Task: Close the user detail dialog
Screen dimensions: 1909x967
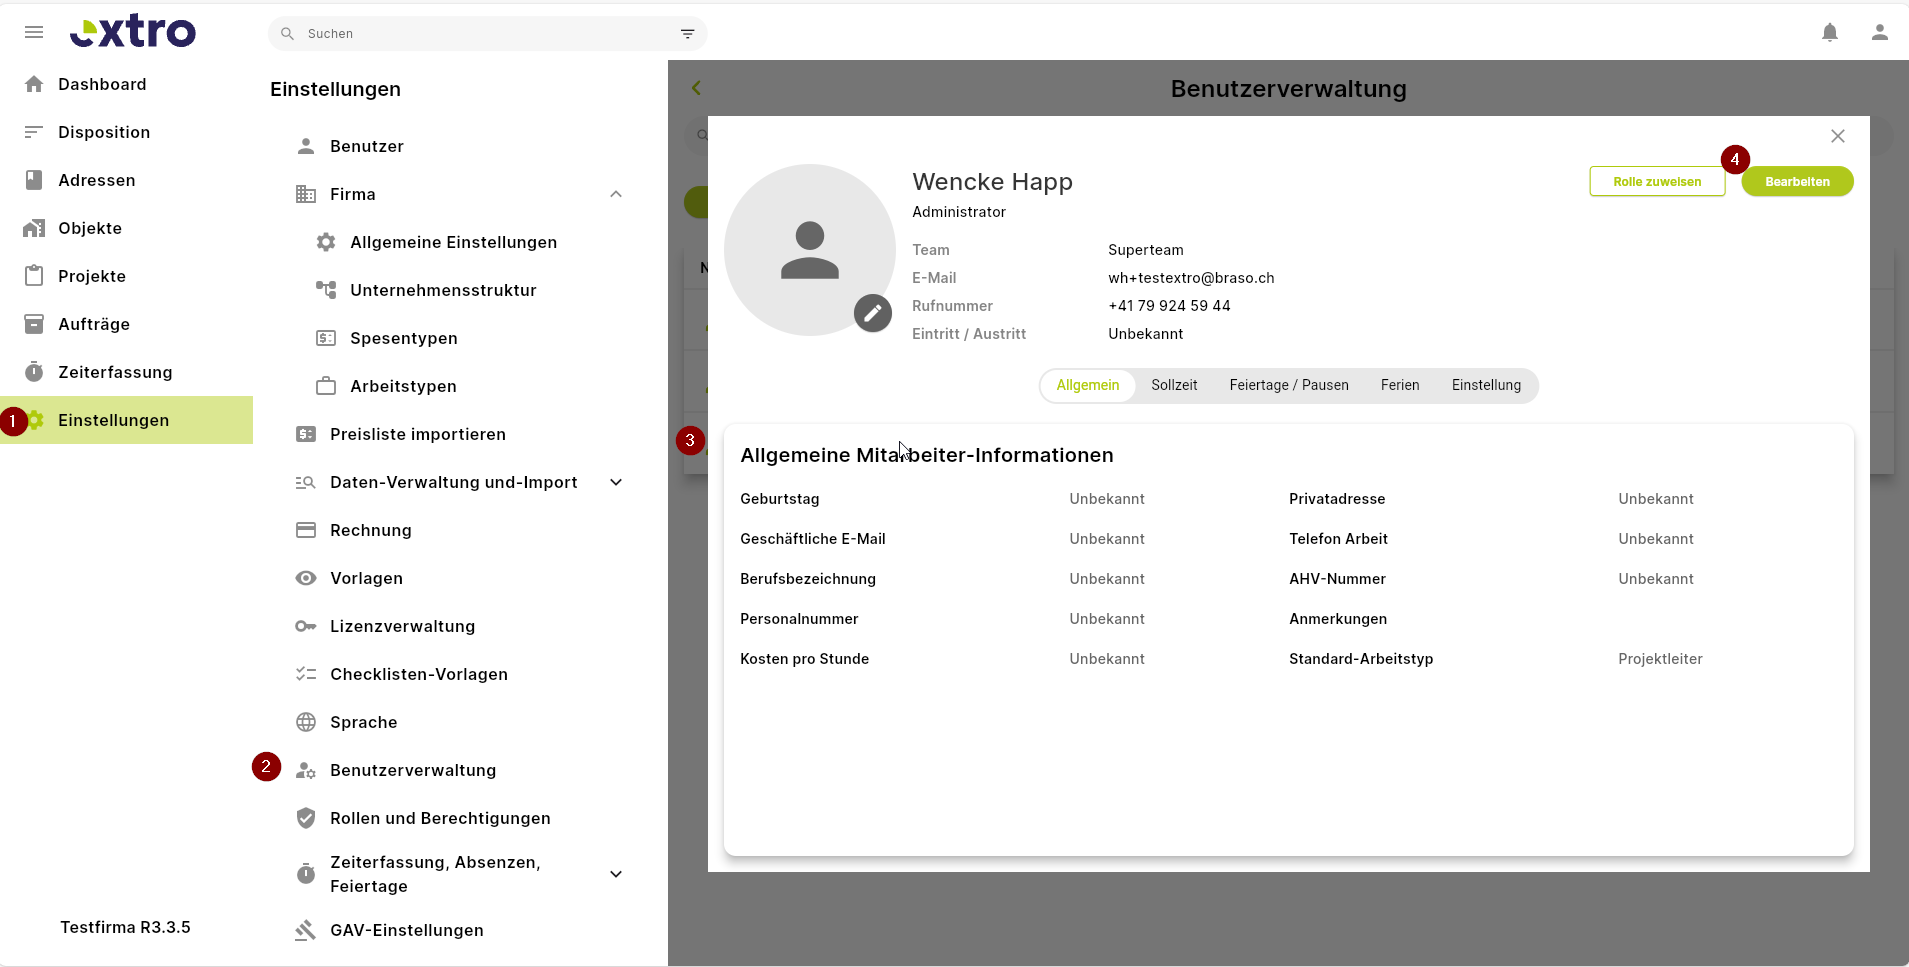Action: (1838, 136)
